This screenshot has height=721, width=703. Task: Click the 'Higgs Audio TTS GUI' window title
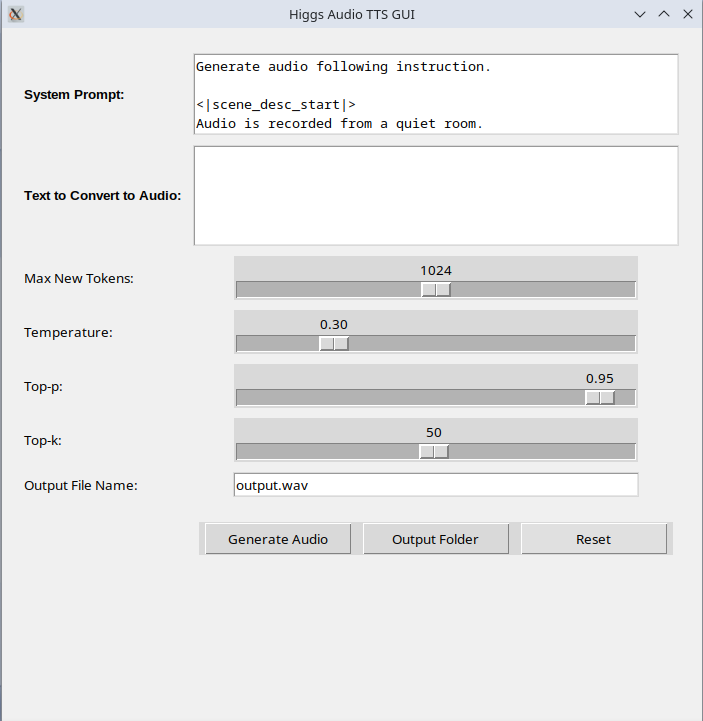tap(352, 15)
